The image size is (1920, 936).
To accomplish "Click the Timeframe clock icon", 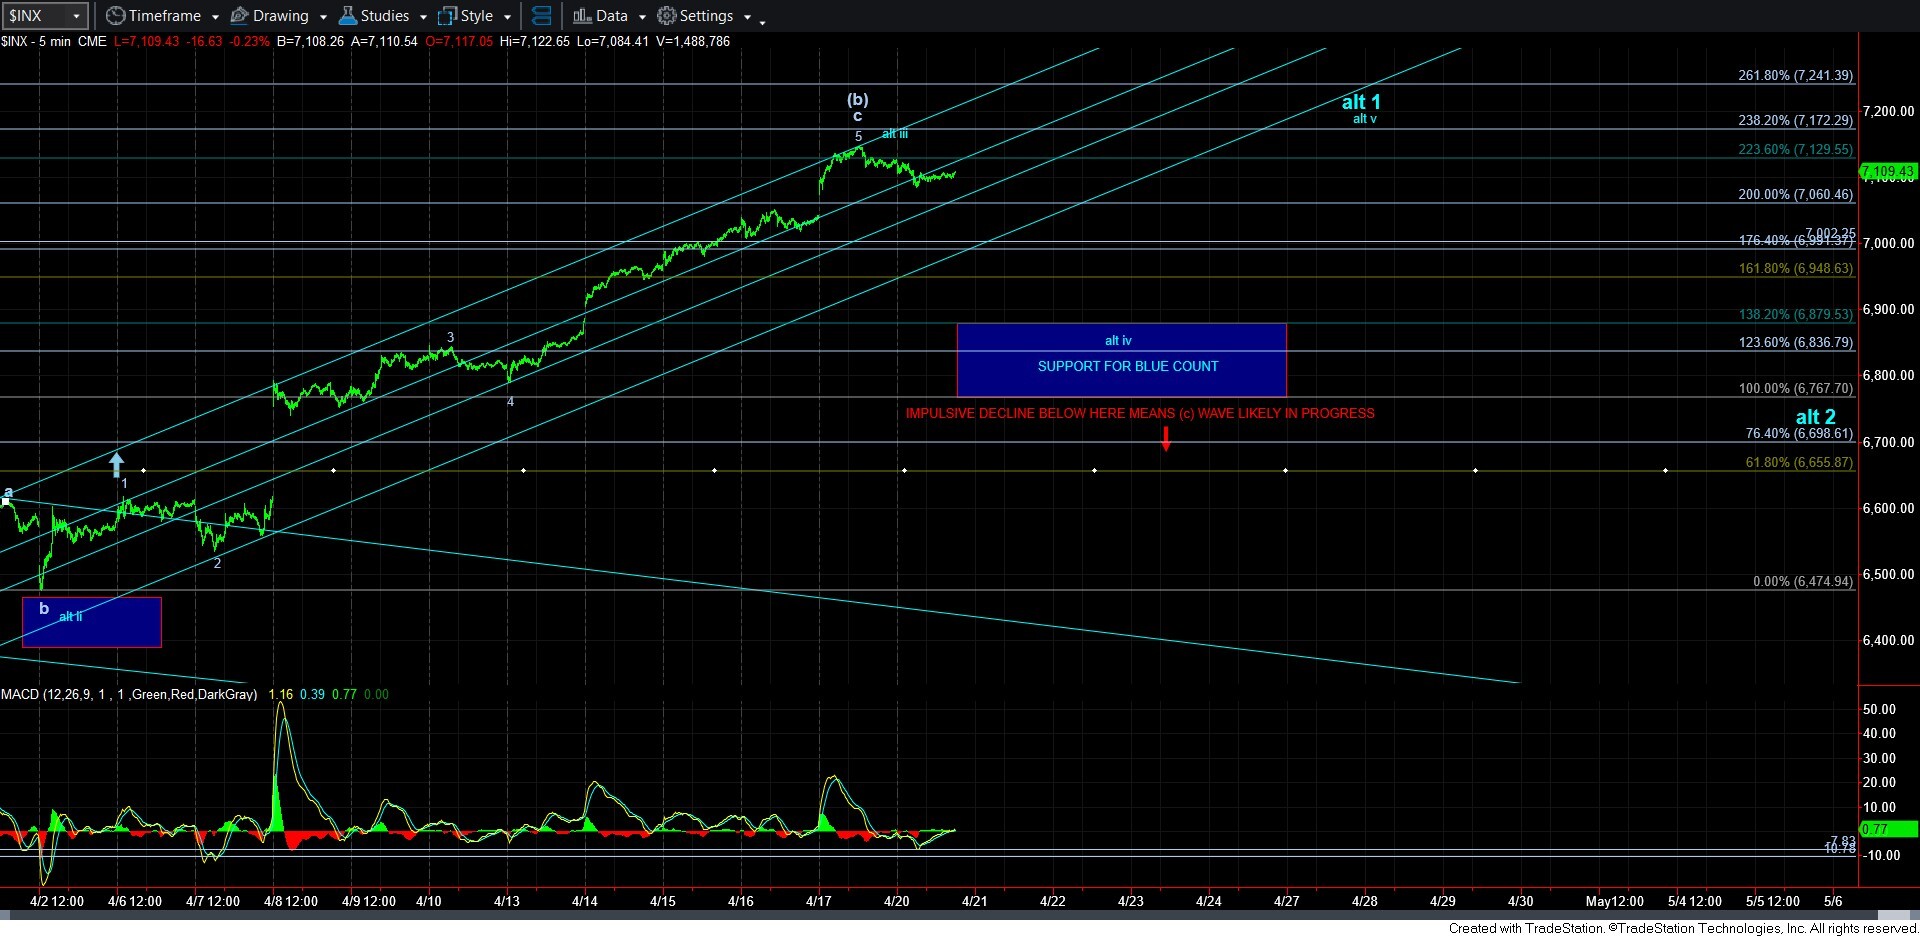I will 116,16.
